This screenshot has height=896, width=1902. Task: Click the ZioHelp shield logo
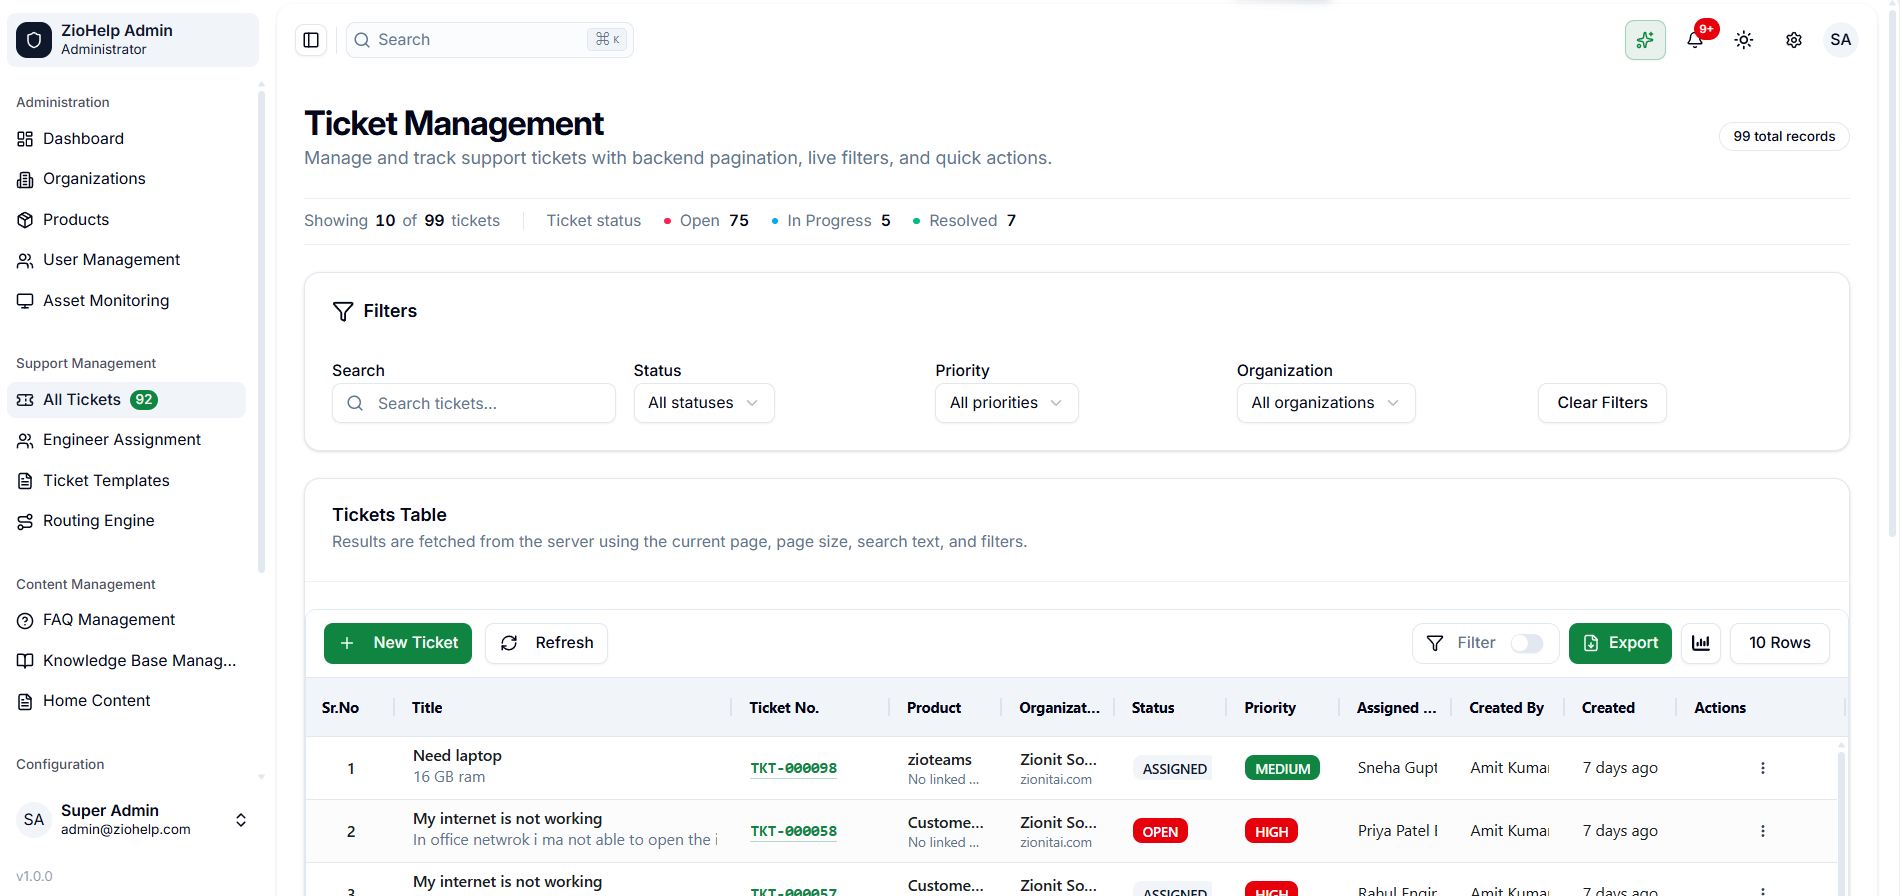(34, 40)
